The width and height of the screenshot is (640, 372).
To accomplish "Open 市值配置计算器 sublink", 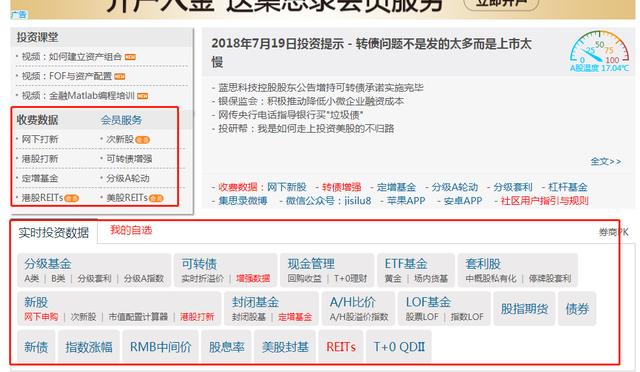I will pyautogui.click(x=138, y=317).
